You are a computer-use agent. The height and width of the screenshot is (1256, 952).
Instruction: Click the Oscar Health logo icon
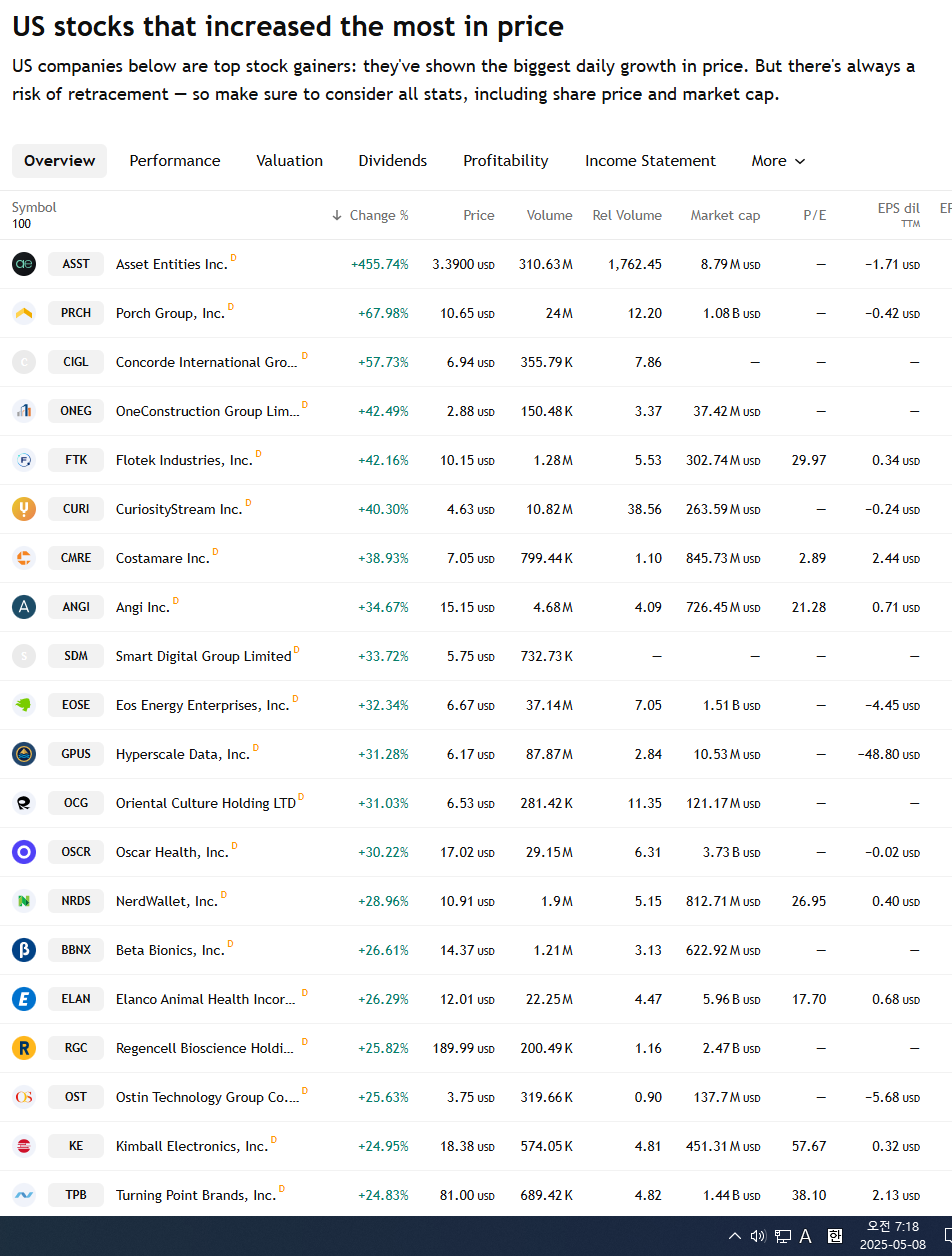24,852
